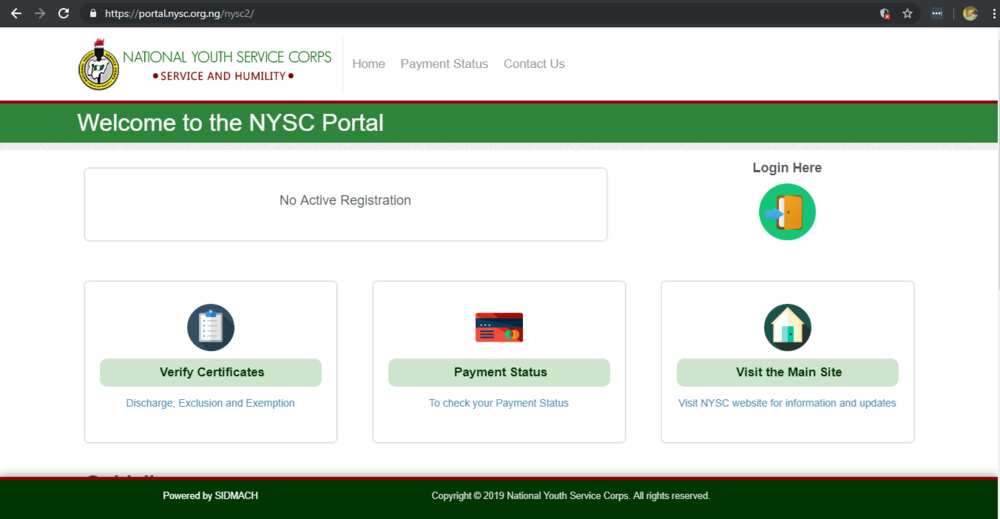Open Payment Status in top navigation

point(444,64)
